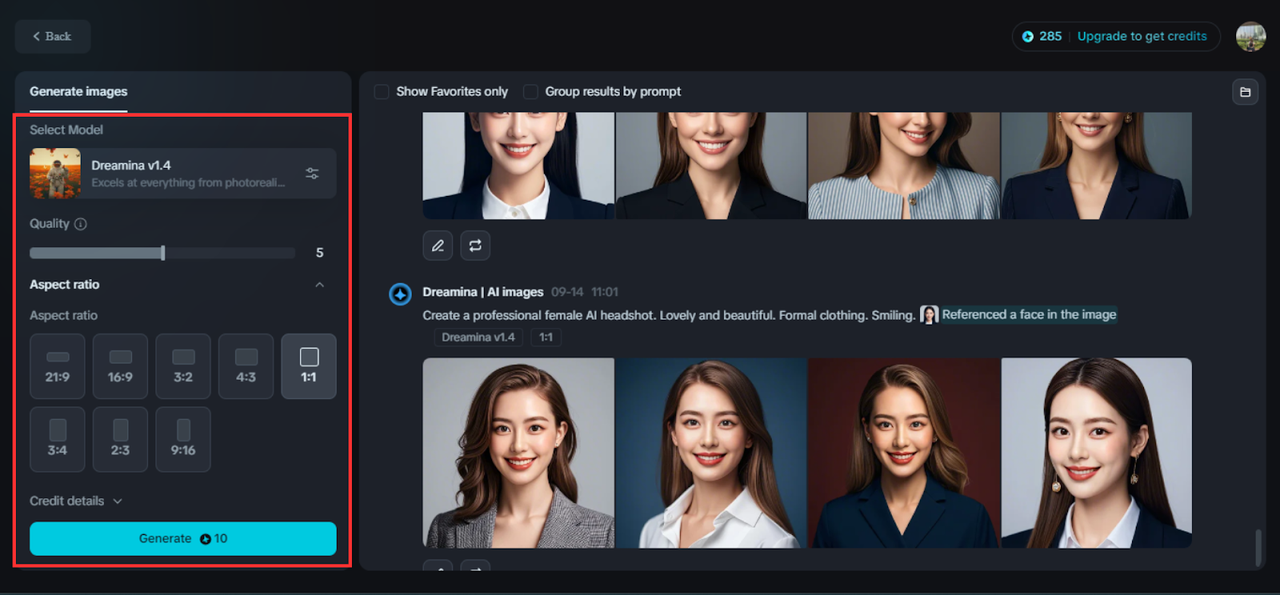Click the Quality info icon
Viewport: 1280px width, 595px height.
coord(81,224)
